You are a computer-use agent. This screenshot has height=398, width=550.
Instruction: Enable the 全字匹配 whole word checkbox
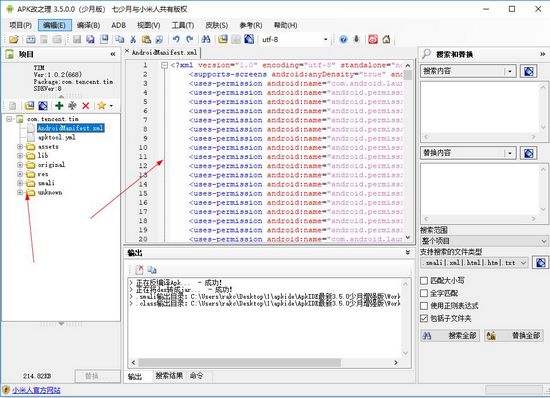click(x=424, y=293)
